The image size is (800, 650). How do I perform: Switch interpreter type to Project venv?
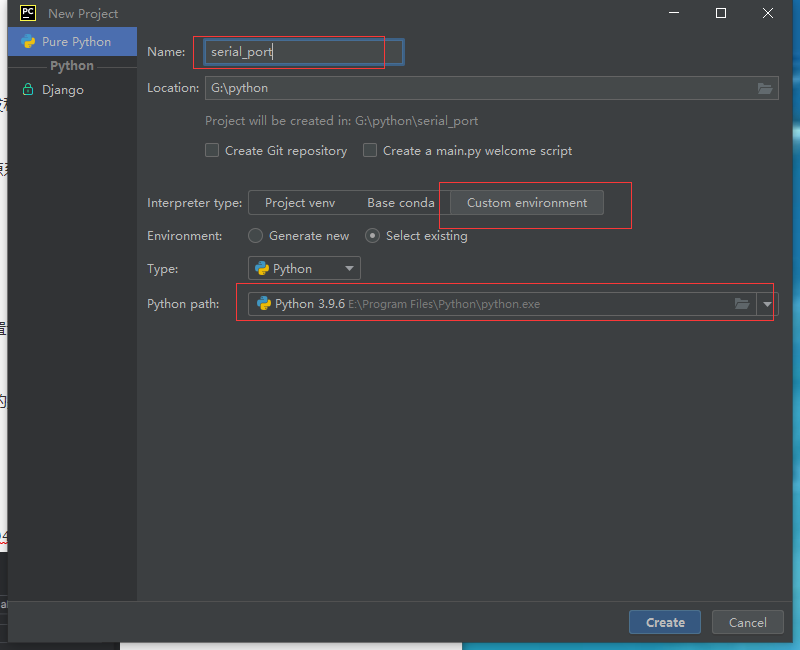(300, 203)
